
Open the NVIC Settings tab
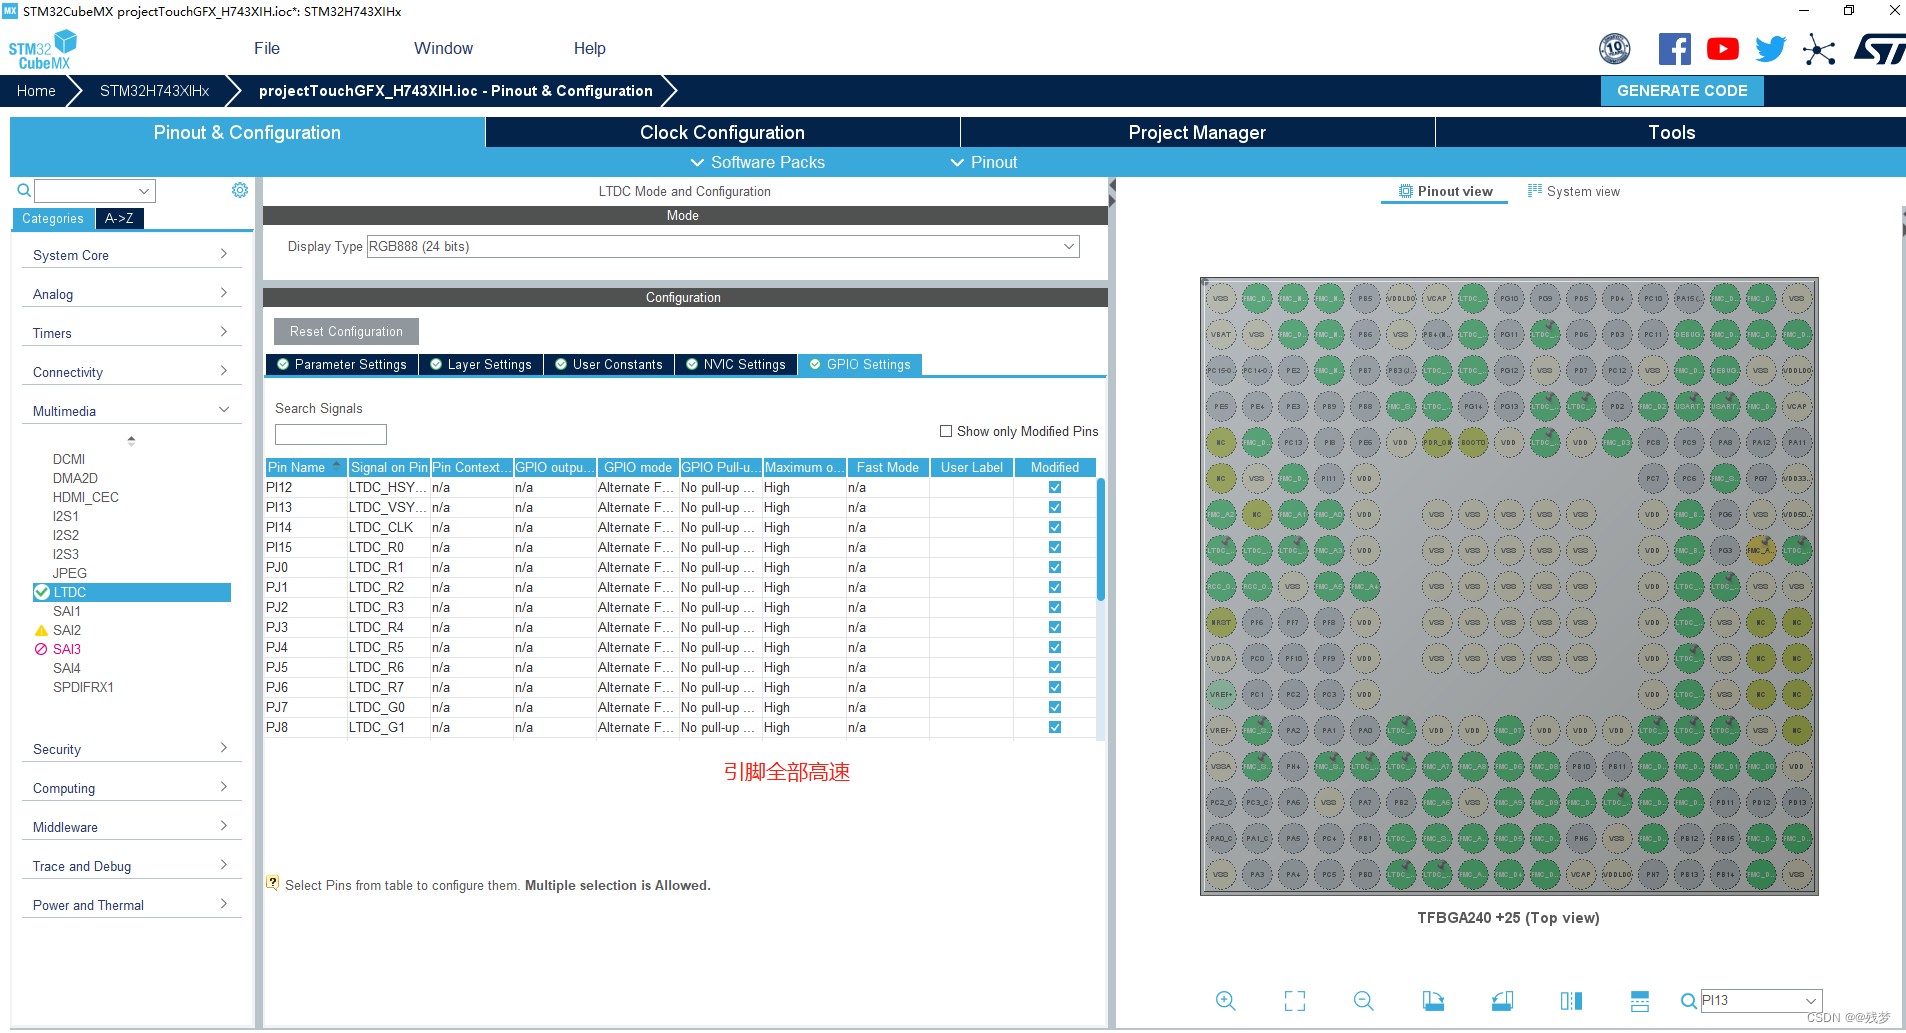[x=736, y=365]
